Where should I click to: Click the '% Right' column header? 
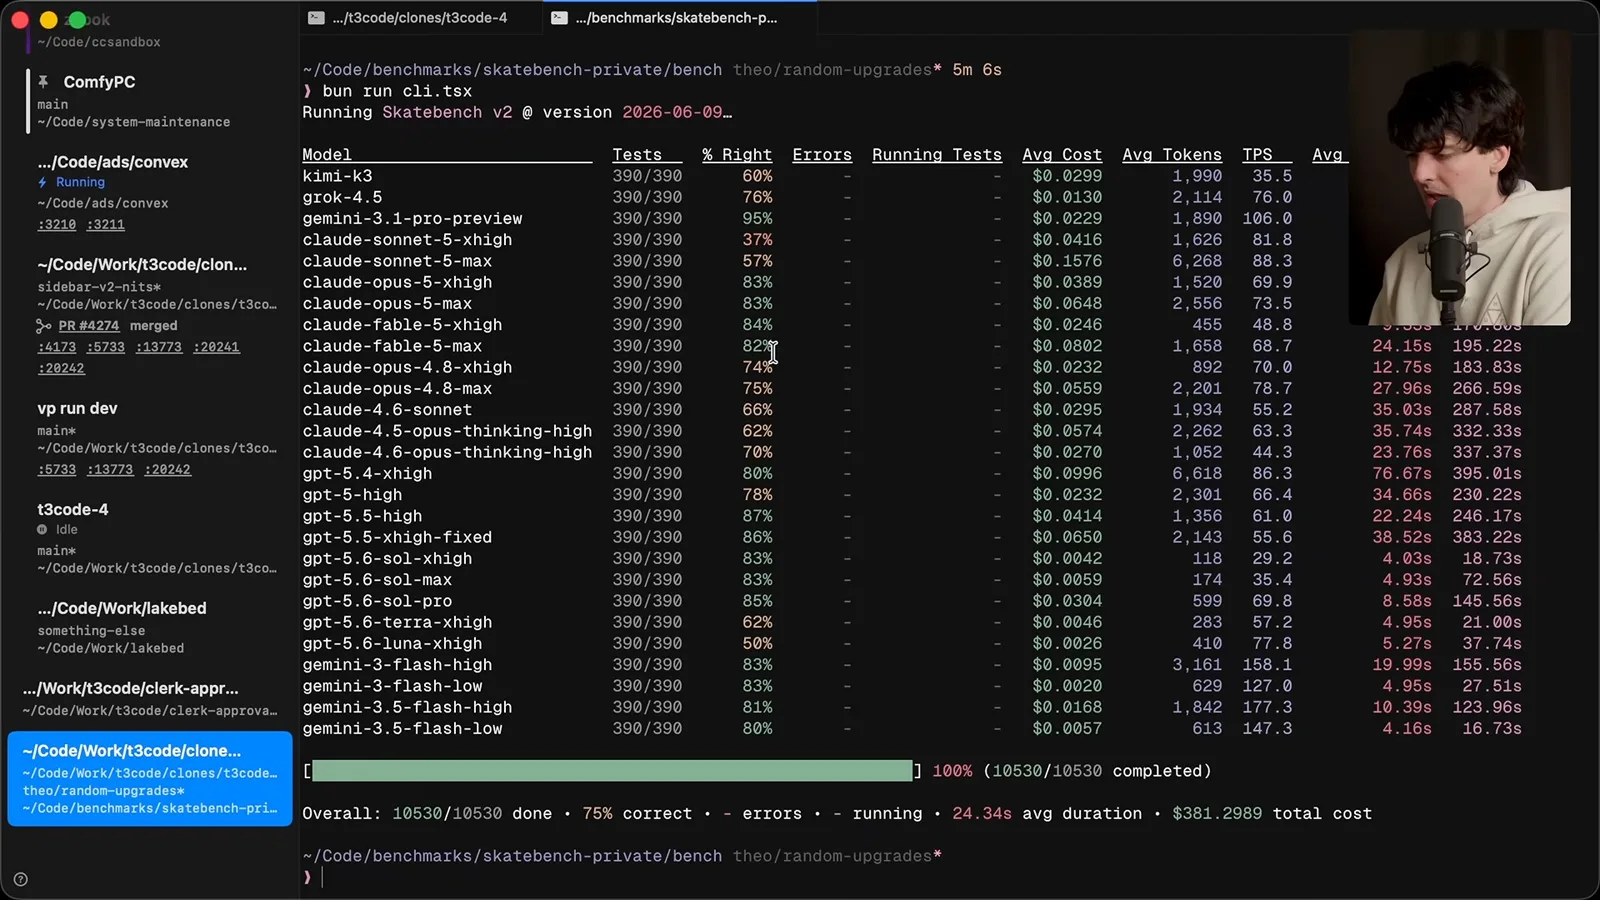(x=737, y=155)
